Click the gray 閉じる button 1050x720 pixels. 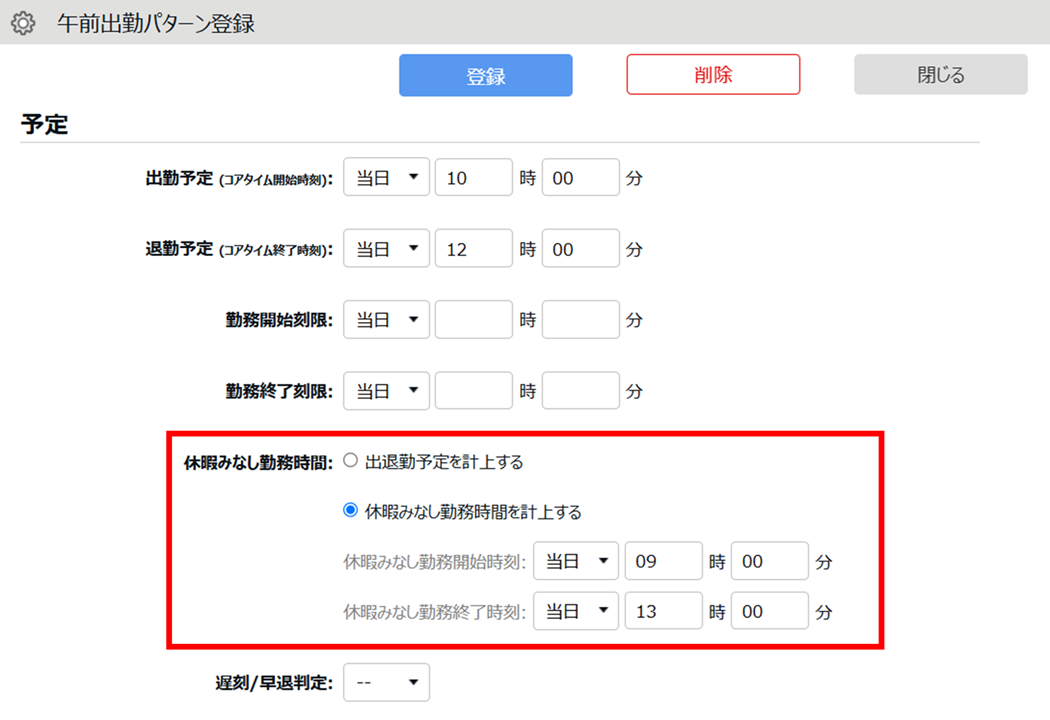940,75
